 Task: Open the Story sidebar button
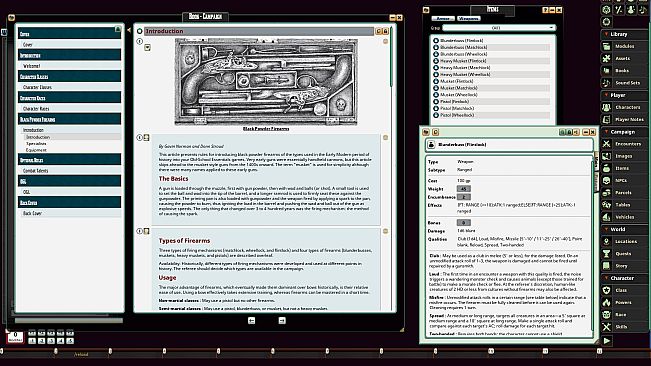624,266
